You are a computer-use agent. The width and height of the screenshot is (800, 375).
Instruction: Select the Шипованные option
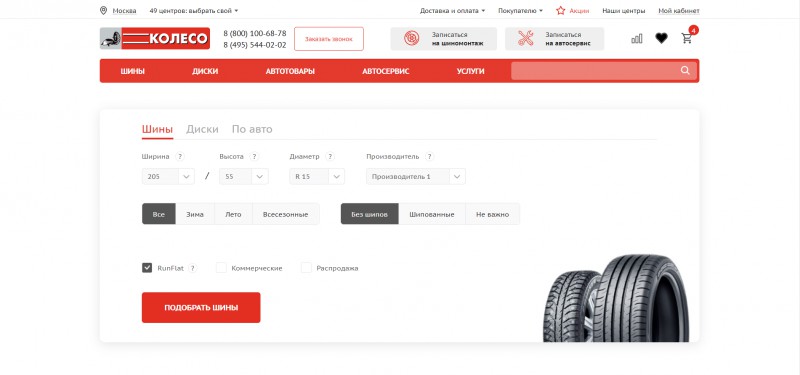click(432, 214)
